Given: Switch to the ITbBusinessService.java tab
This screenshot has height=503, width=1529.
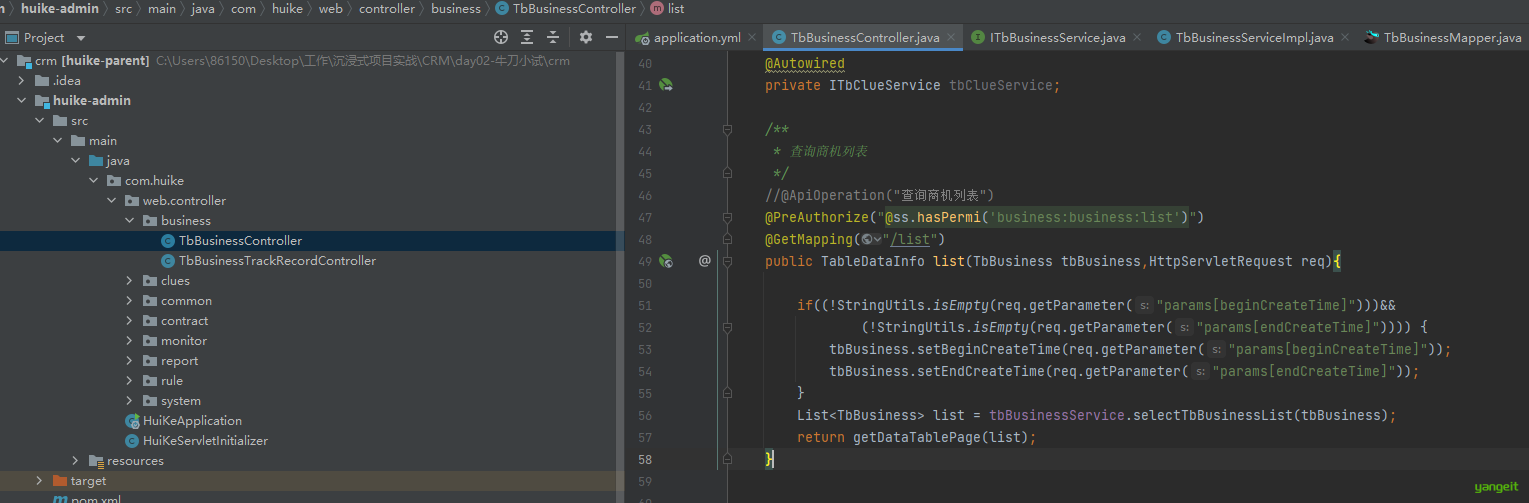Looking at the screenshot, I should 1057,38.
